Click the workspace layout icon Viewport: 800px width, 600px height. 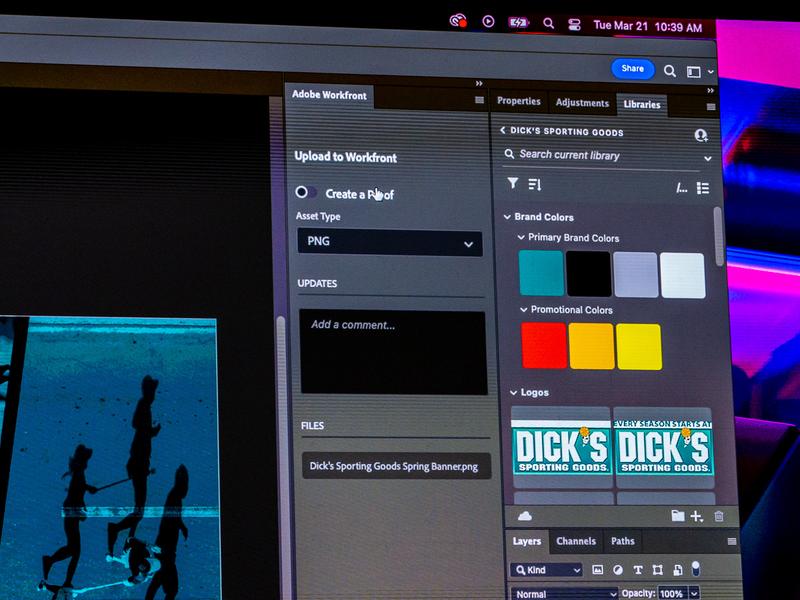click(693, 72)
